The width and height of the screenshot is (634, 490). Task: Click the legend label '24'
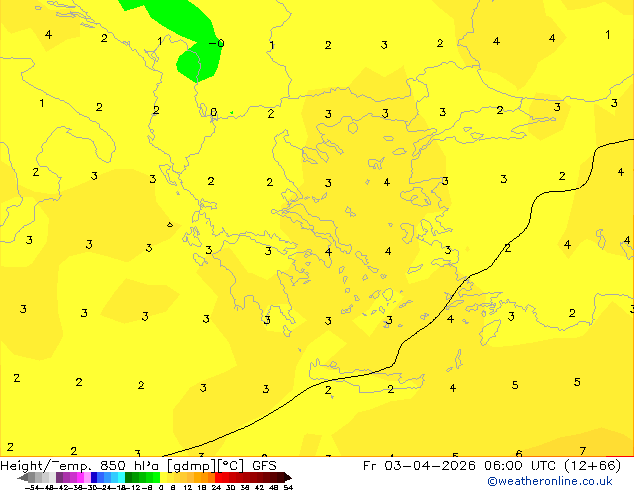[216, 487]
